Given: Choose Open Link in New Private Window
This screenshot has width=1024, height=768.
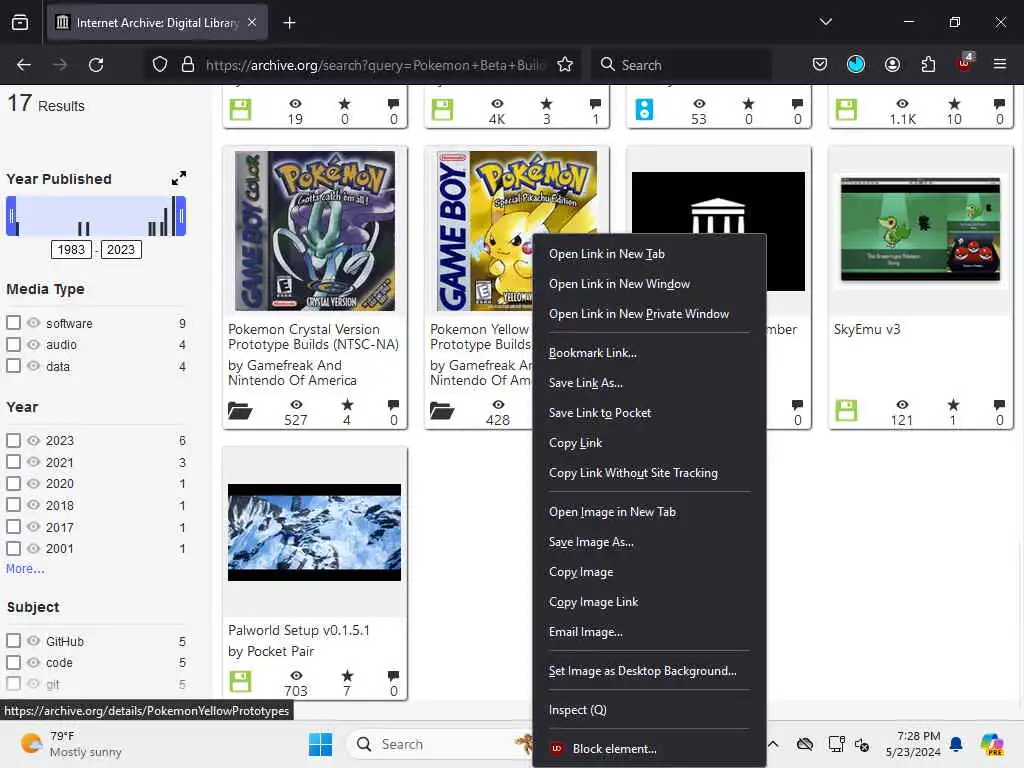Looking at the screenshot, I should pos(649,314).
